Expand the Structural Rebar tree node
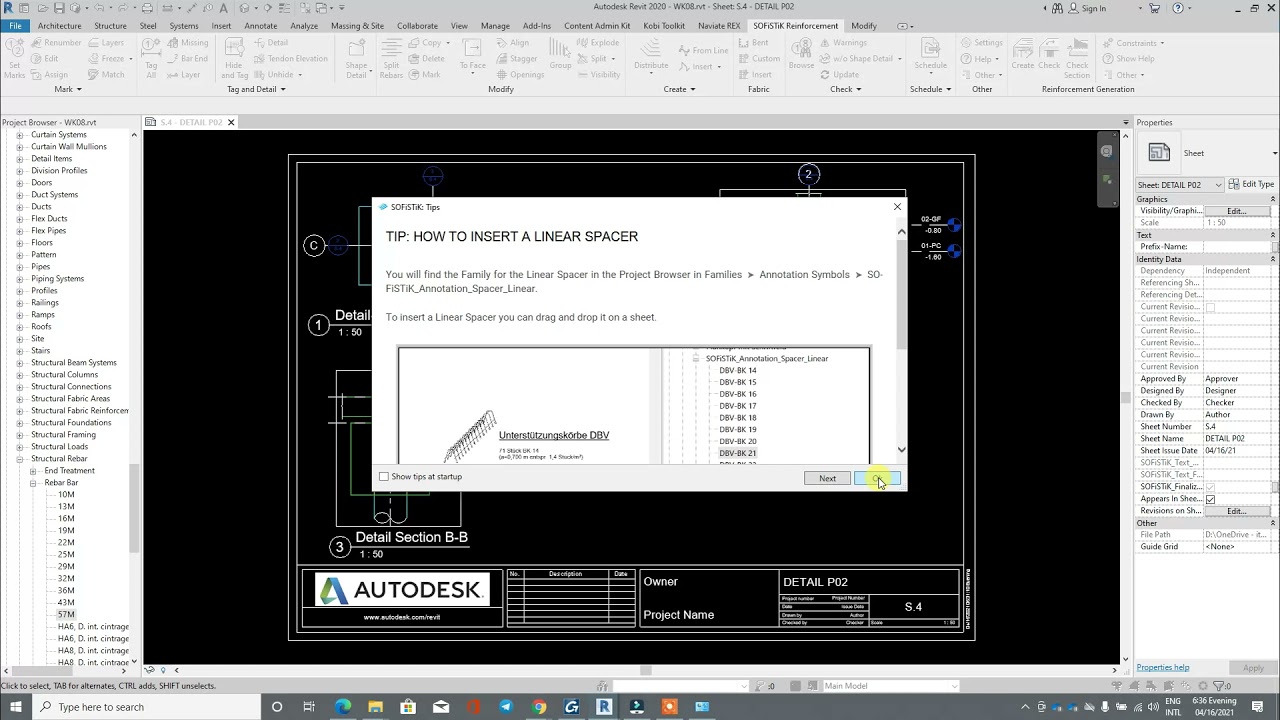The image size is (1280, 720). coord(19,459)
